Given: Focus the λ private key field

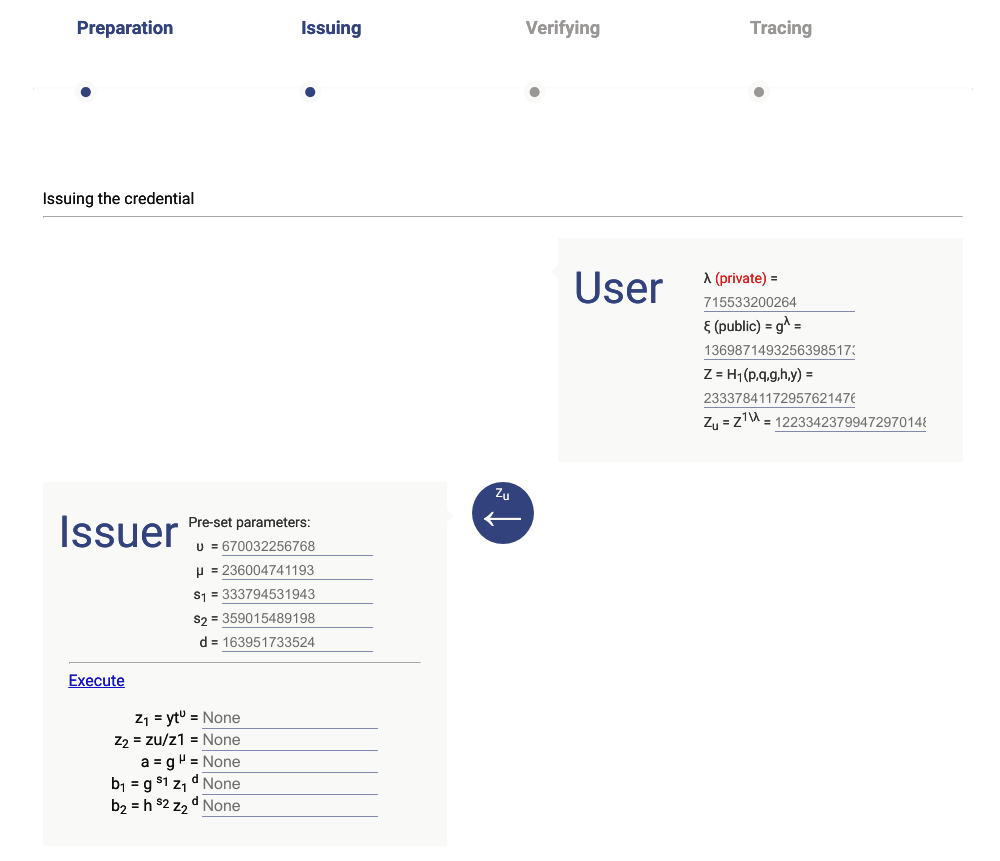Looking at the screenshot, I should point(779,302).
